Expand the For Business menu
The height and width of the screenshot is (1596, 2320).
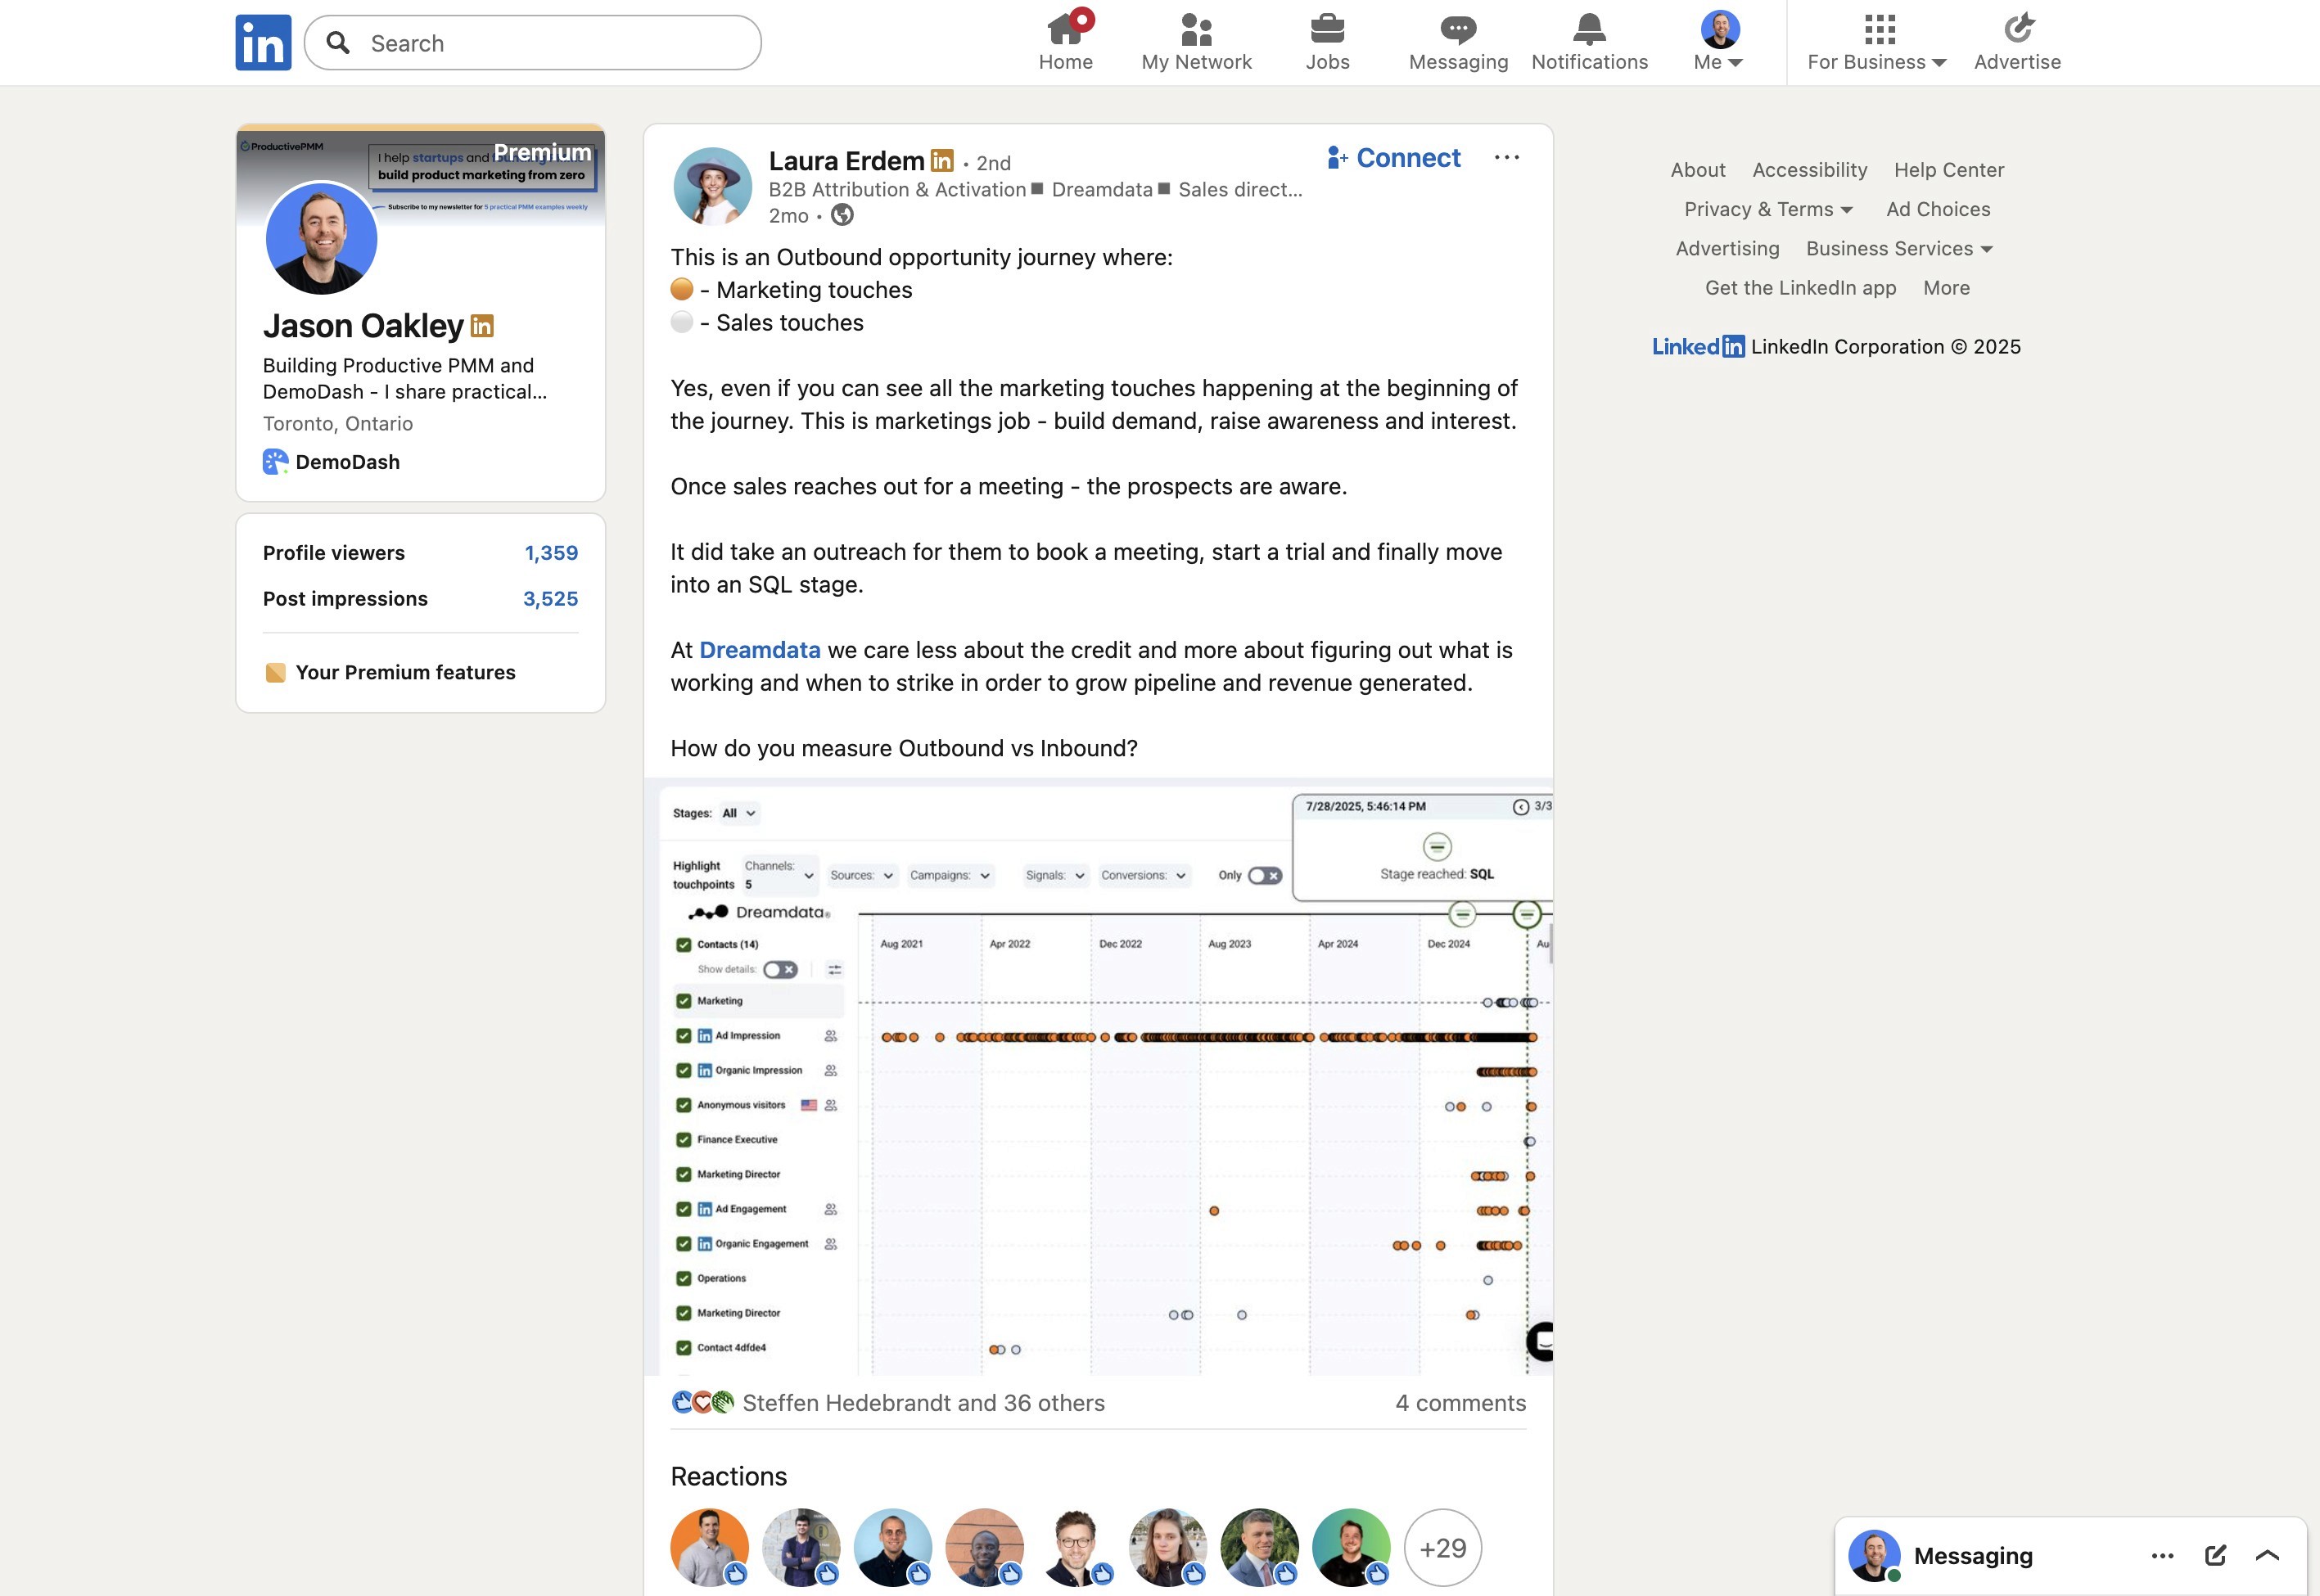pos(1877,42)
